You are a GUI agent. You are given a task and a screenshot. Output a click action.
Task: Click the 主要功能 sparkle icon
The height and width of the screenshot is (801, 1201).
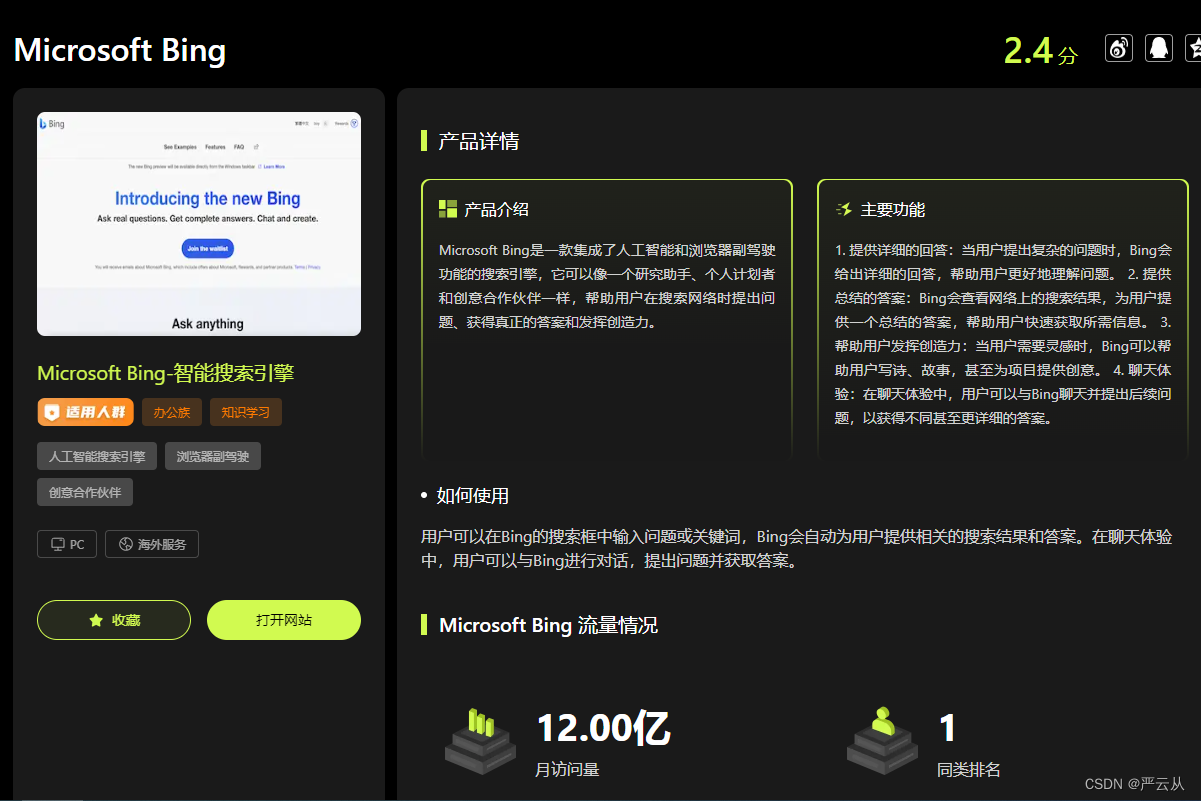[x=844, y=209]
